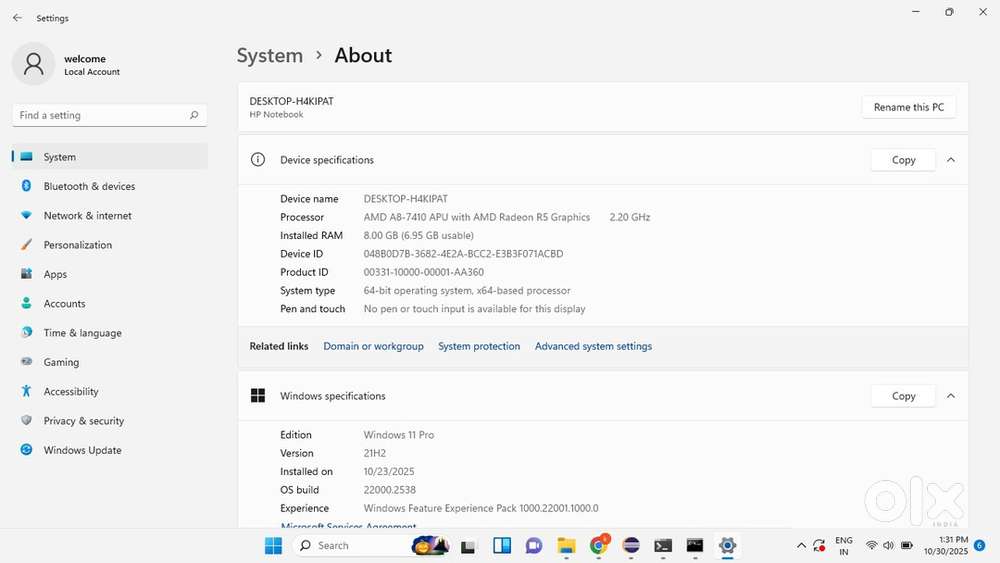The width and height of the screenshot is (1000, 563).
Task: Click the Find a setting search field
Action: click(110, 115)
